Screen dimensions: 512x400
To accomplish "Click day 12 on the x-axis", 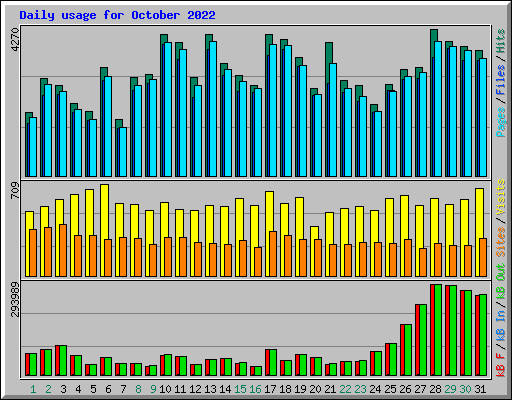I will coord(195,389).
